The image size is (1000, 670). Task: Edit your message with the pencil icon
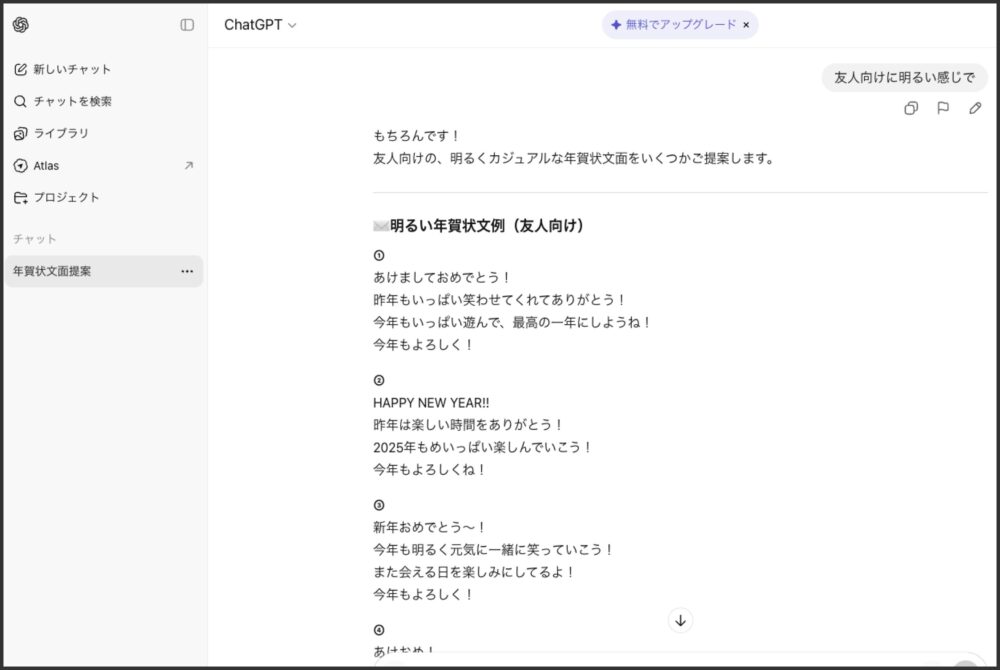pos(975,109)
